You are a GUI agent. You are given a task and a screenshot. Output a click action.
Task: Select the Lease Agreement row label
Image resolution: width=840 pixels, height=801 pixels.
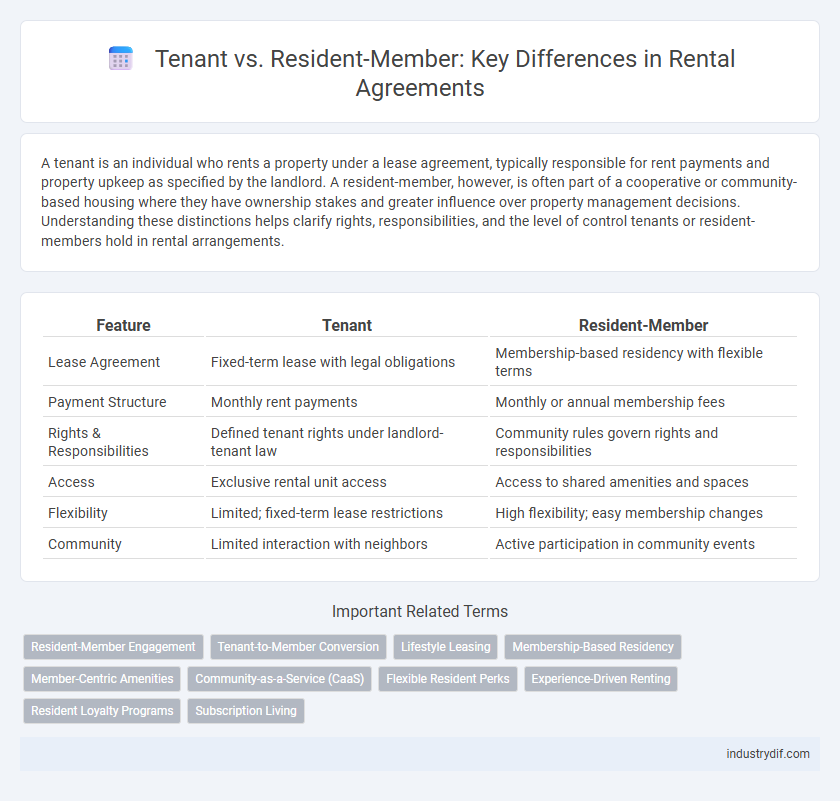tap(104, 362)
